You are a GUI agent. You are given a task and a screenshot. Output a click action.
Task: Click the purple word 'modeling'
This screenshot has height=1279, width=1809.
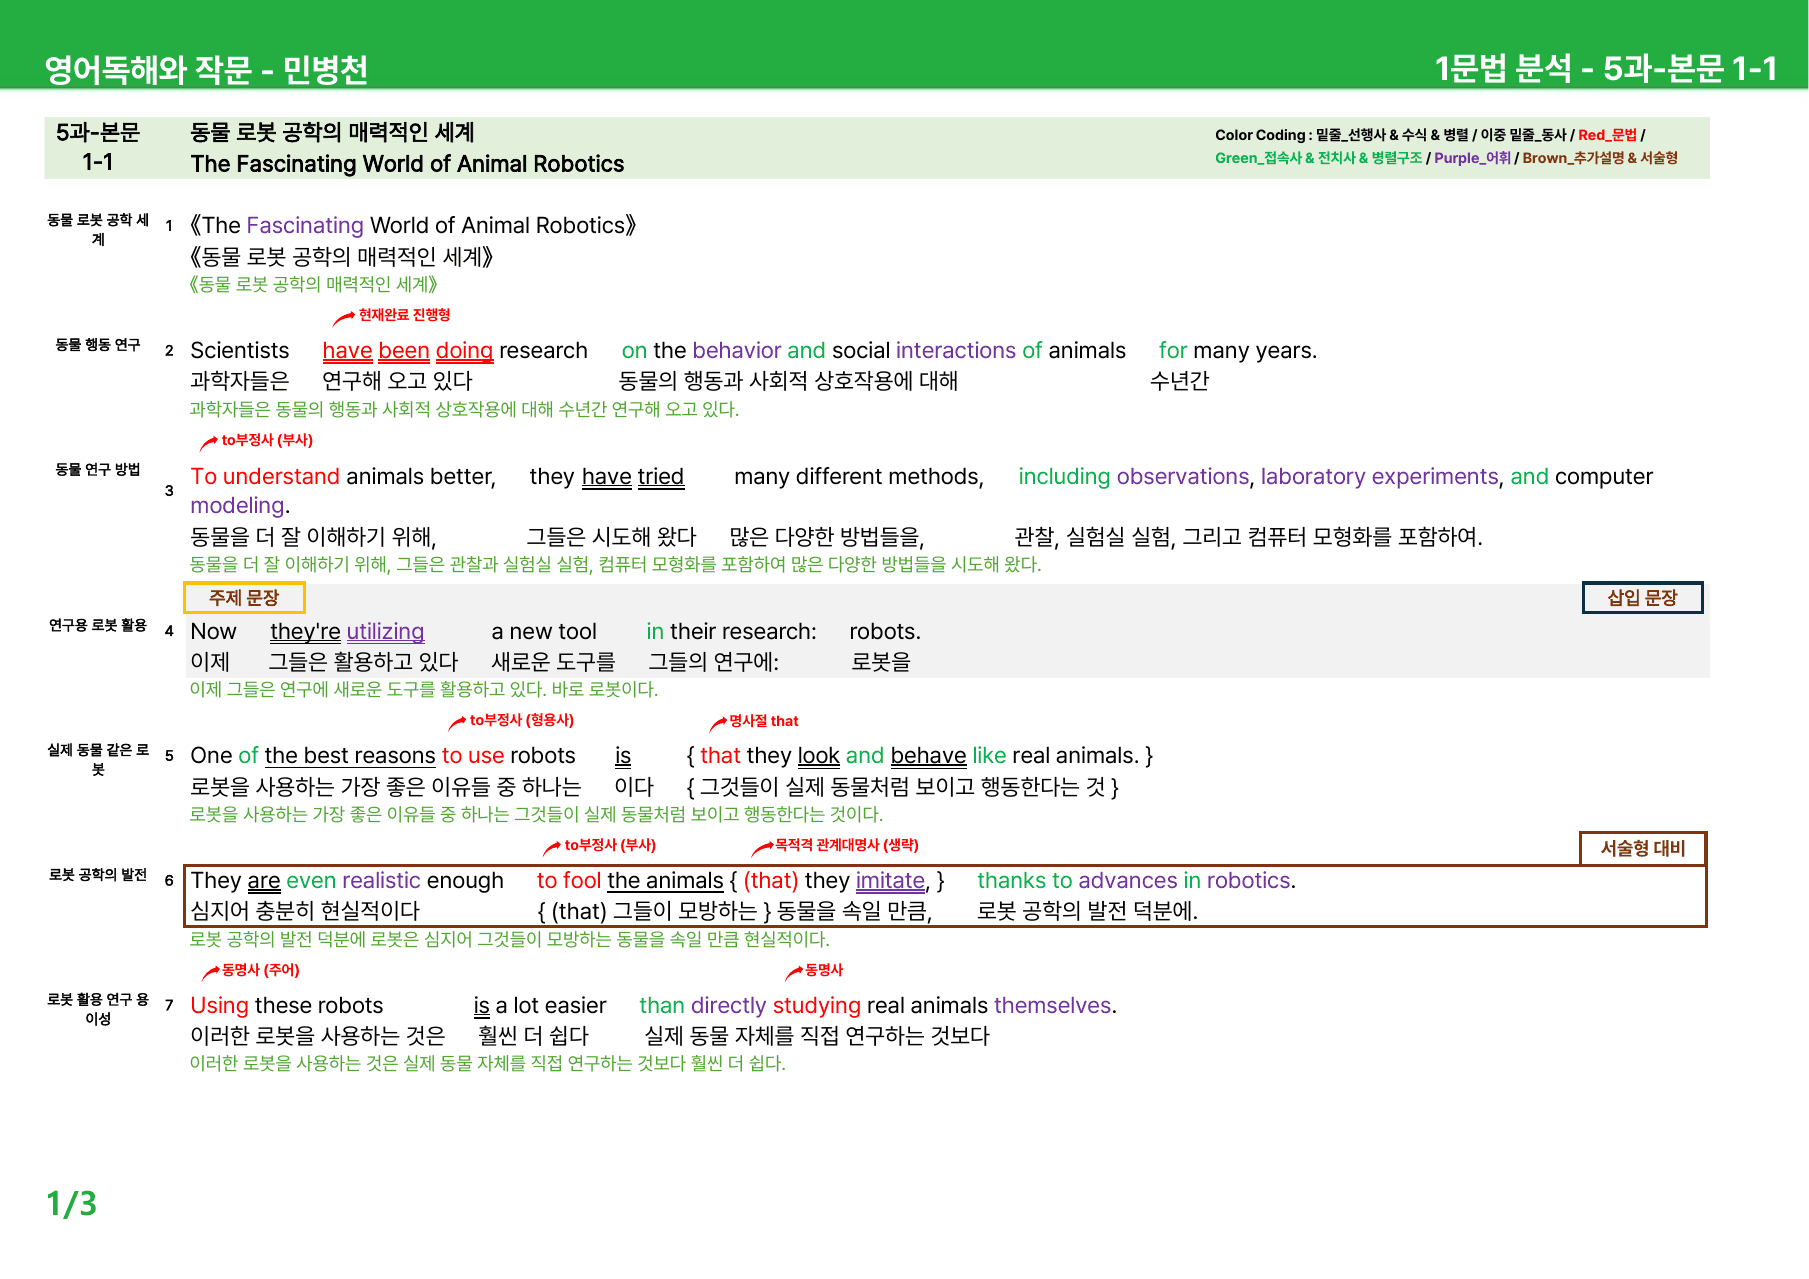(x=238, y=506)
